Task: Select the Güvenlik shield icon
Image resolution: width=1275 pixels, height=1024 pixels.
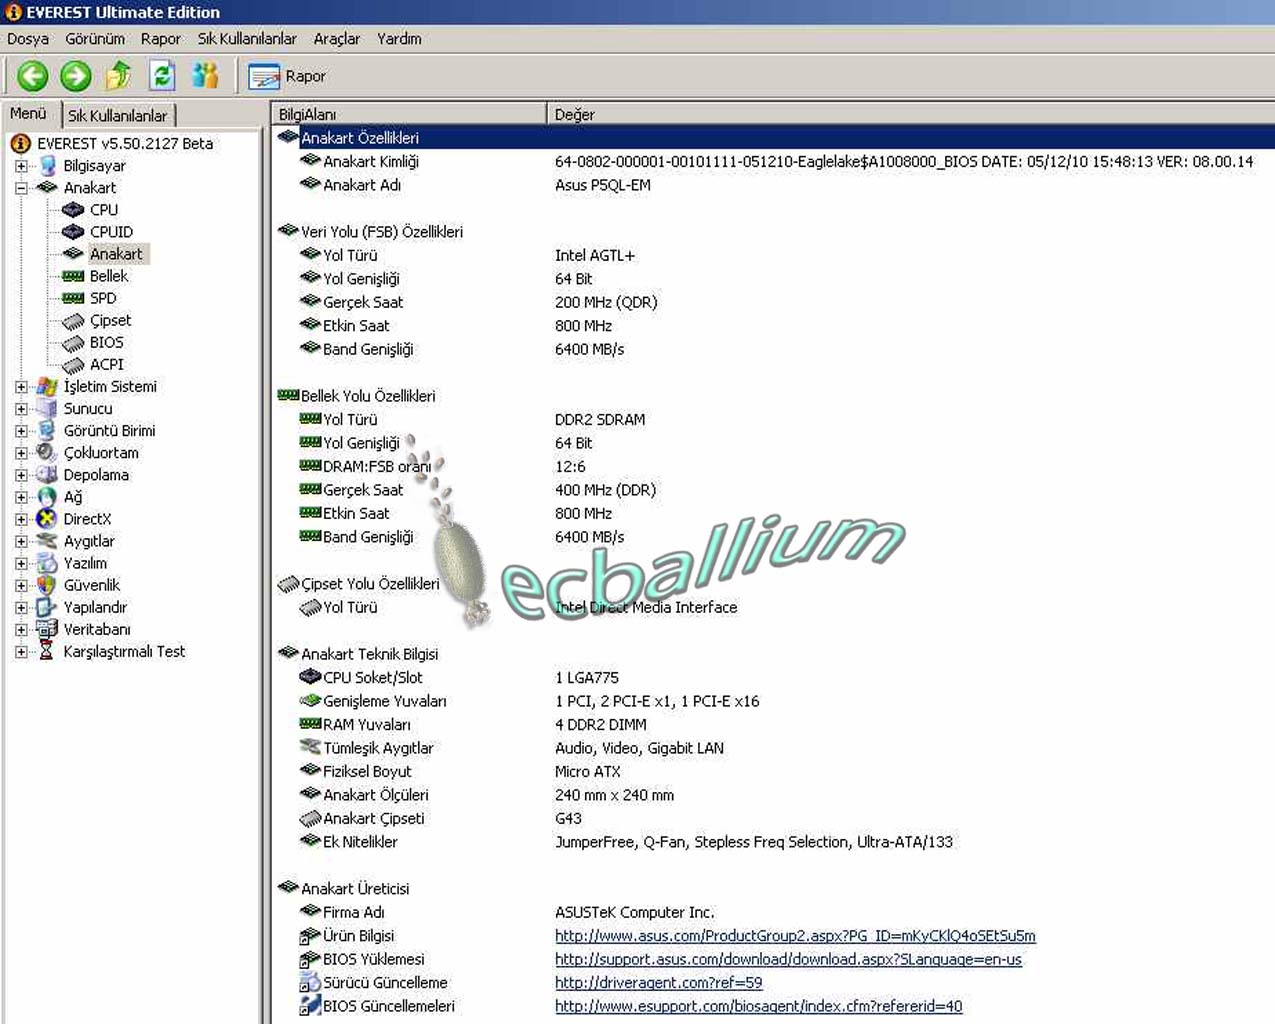Action: (47, 585)
